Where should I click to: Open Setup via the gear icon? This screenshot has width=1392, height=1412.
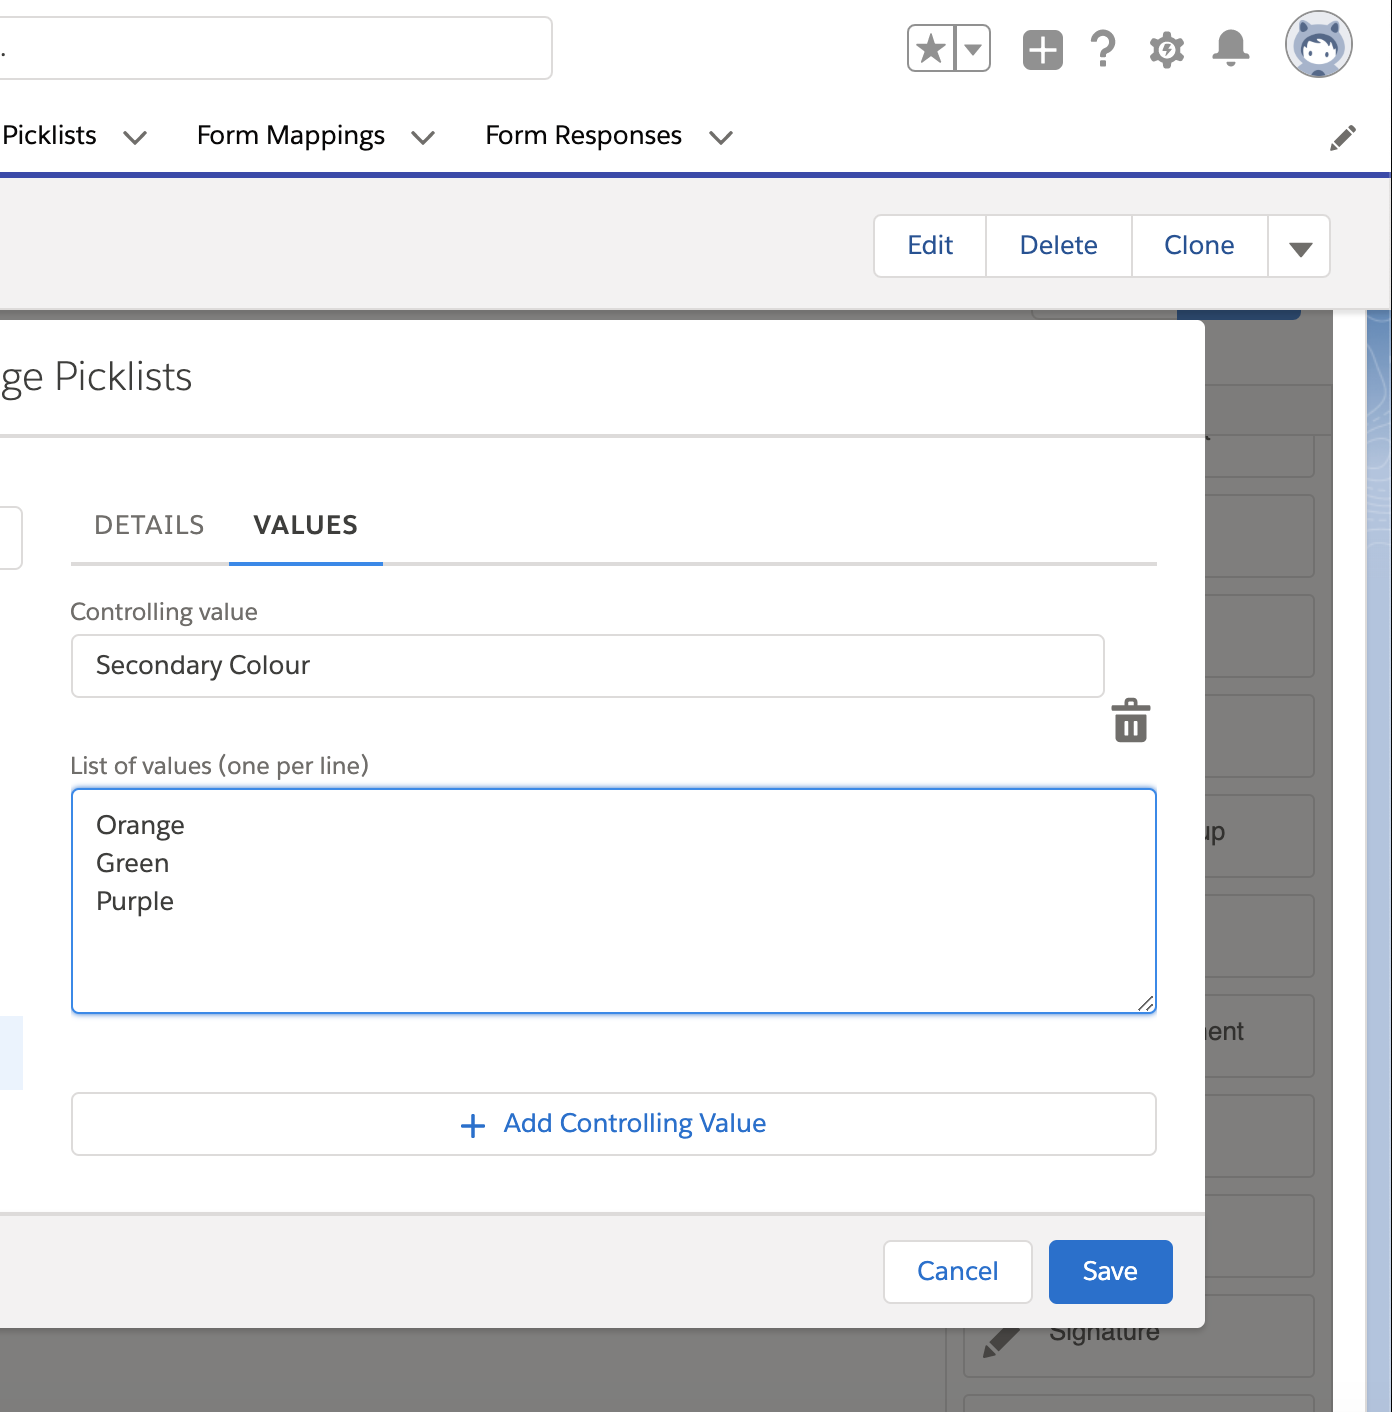click(x=1166, y=47)
